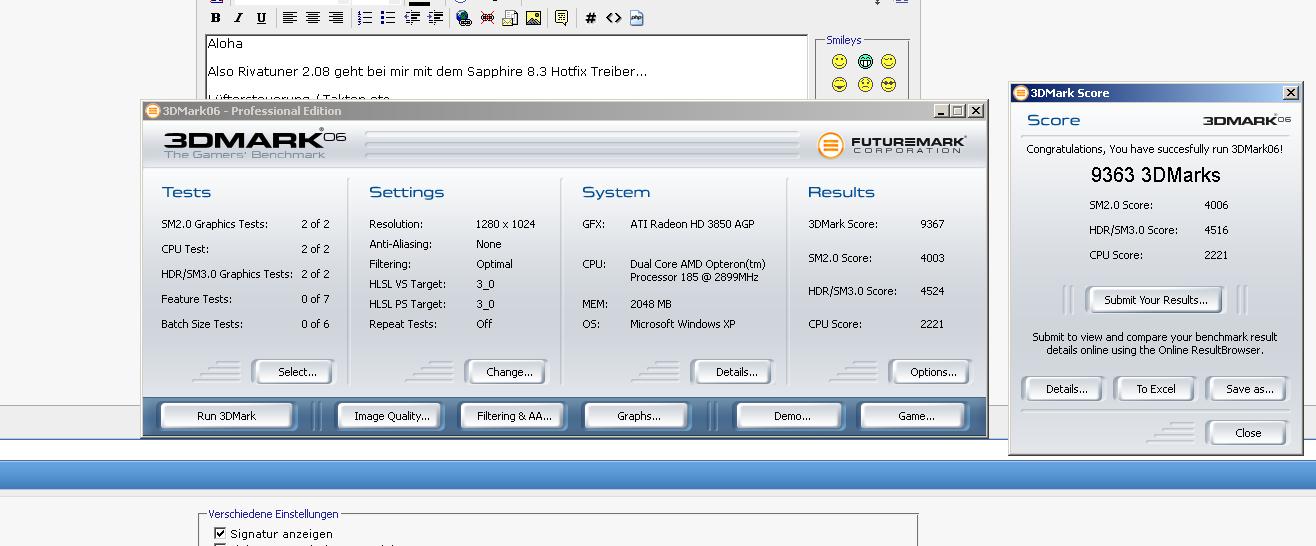Screen dimensions: 1316x546
Task: Insert a numbered list in the editor
Action: pos(365,18)
